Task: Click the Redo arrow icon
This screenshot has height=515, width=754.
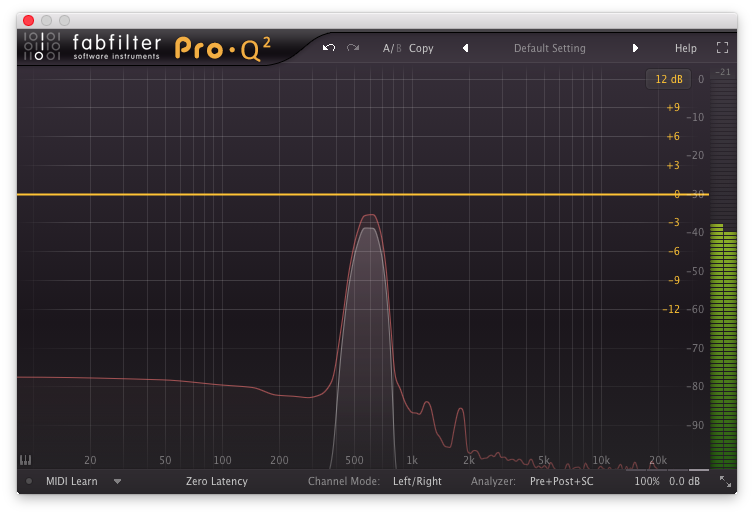Action: pos(353,48)
